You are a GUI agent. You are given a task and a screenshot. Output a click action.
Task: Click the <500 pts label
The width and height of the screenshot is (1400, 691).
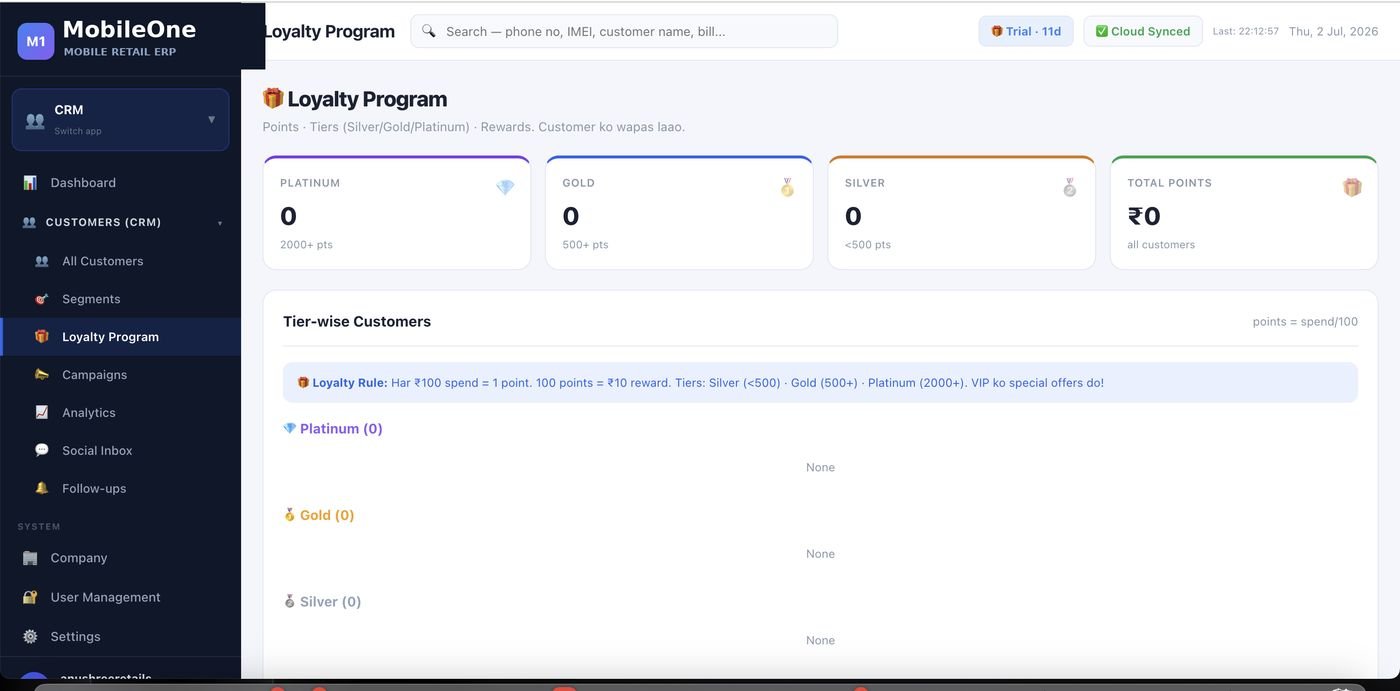click(868, 245)
